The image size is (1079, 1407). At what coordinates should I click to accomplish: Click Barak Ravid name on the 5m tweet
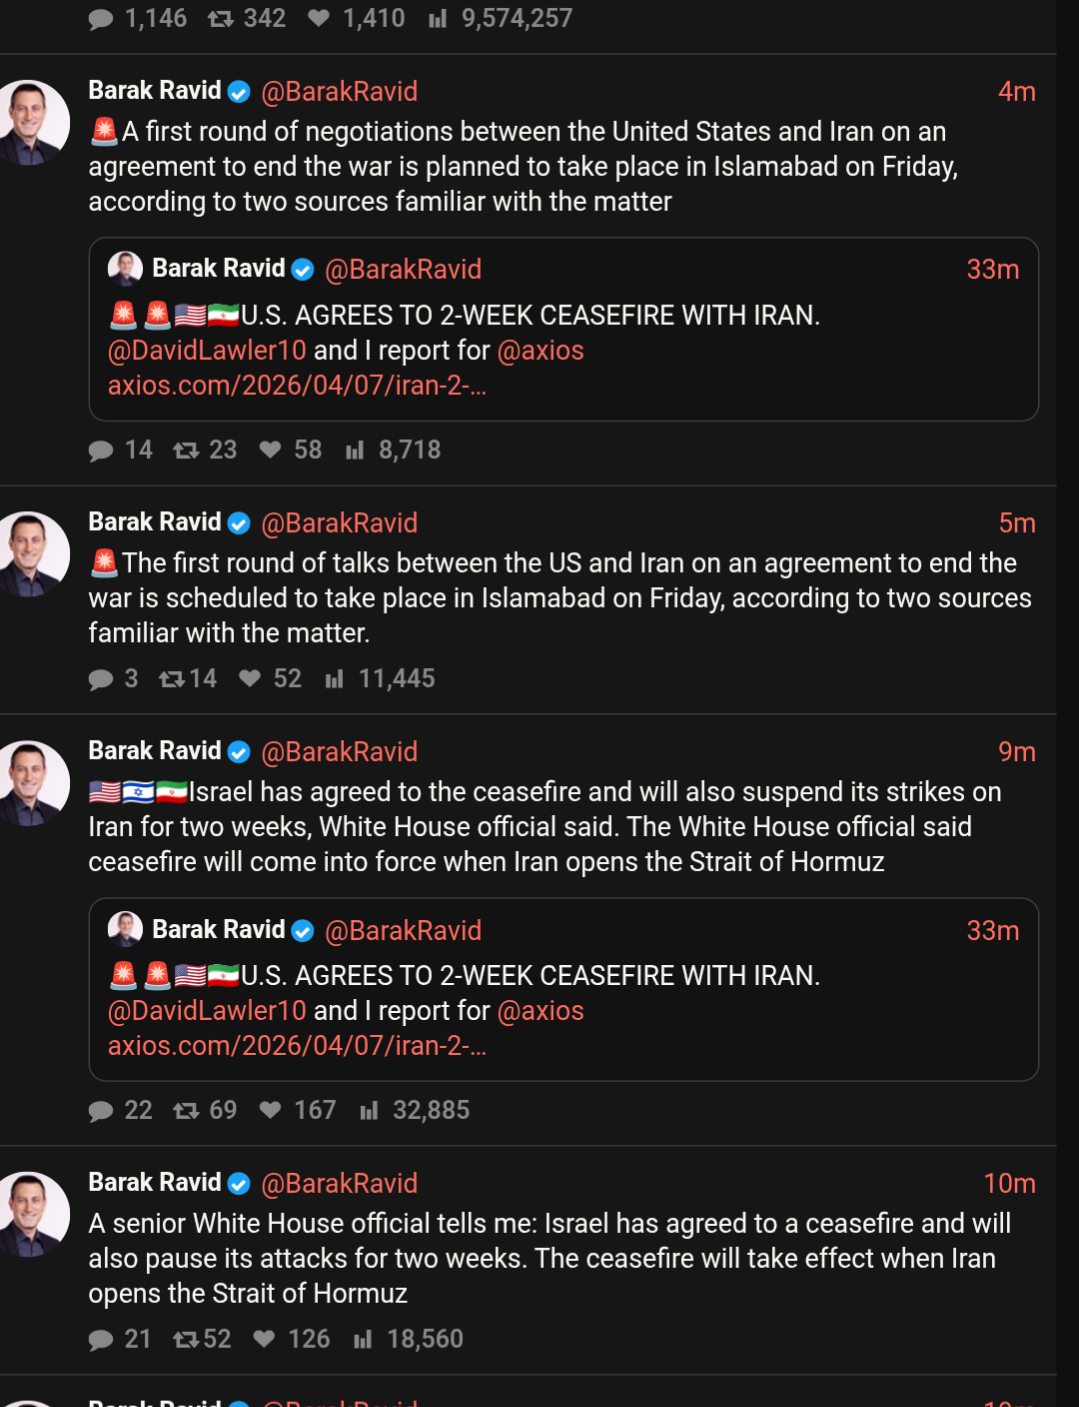click(155, 522)
